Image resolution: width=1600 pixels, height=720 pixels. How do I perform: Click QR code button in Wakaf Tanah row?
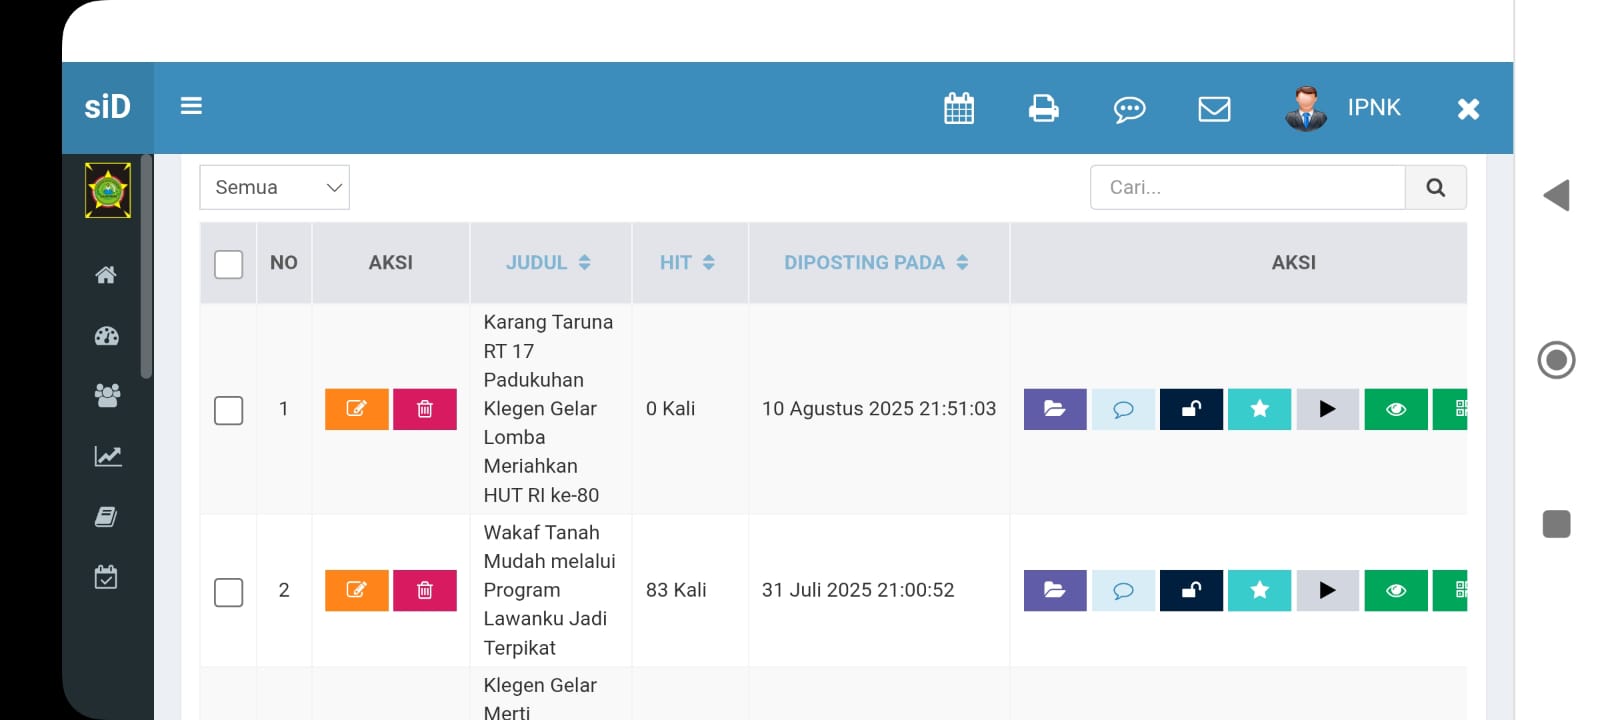1451,590
